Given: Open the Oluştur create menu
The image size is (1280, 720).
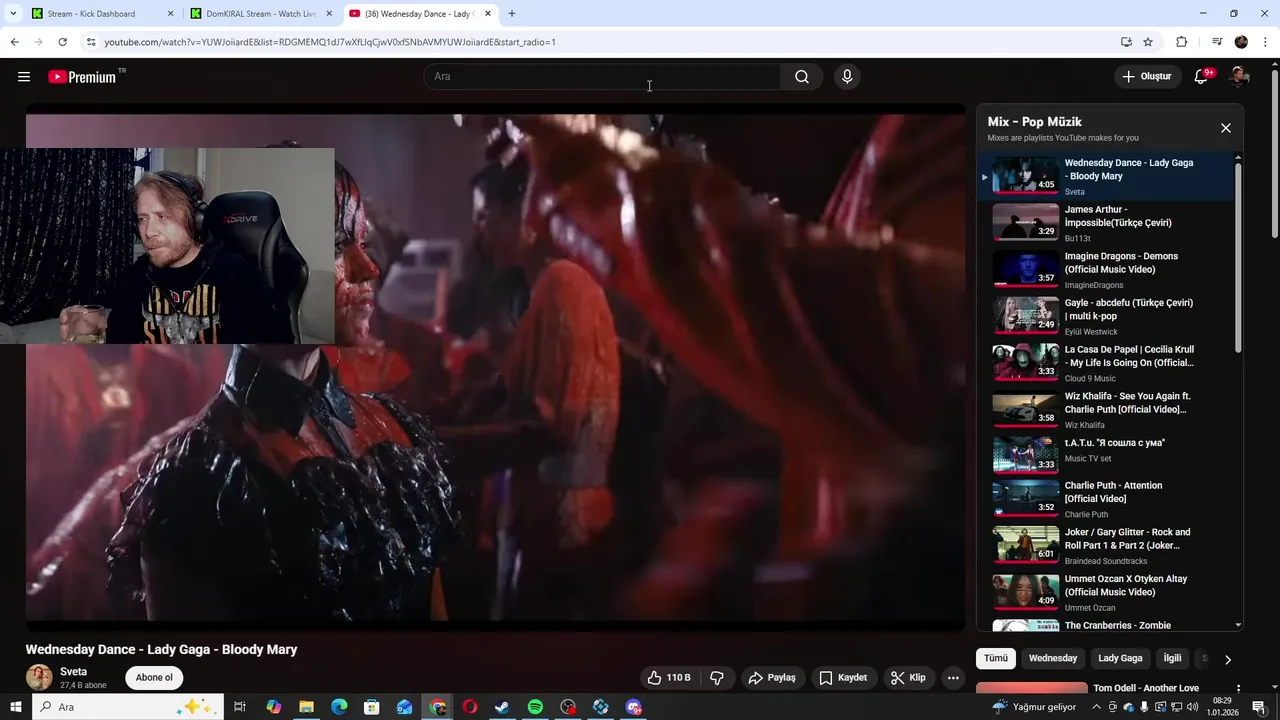Looking at the screenshot, I should click(x=1146, y=77).
